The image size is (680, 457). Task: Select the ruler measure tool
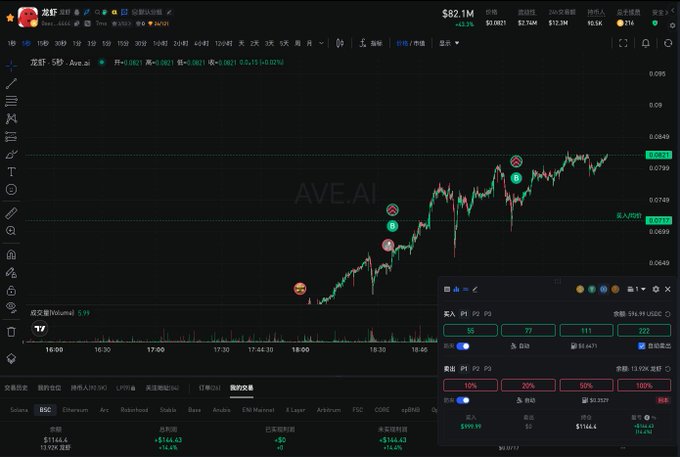(11, 213)
